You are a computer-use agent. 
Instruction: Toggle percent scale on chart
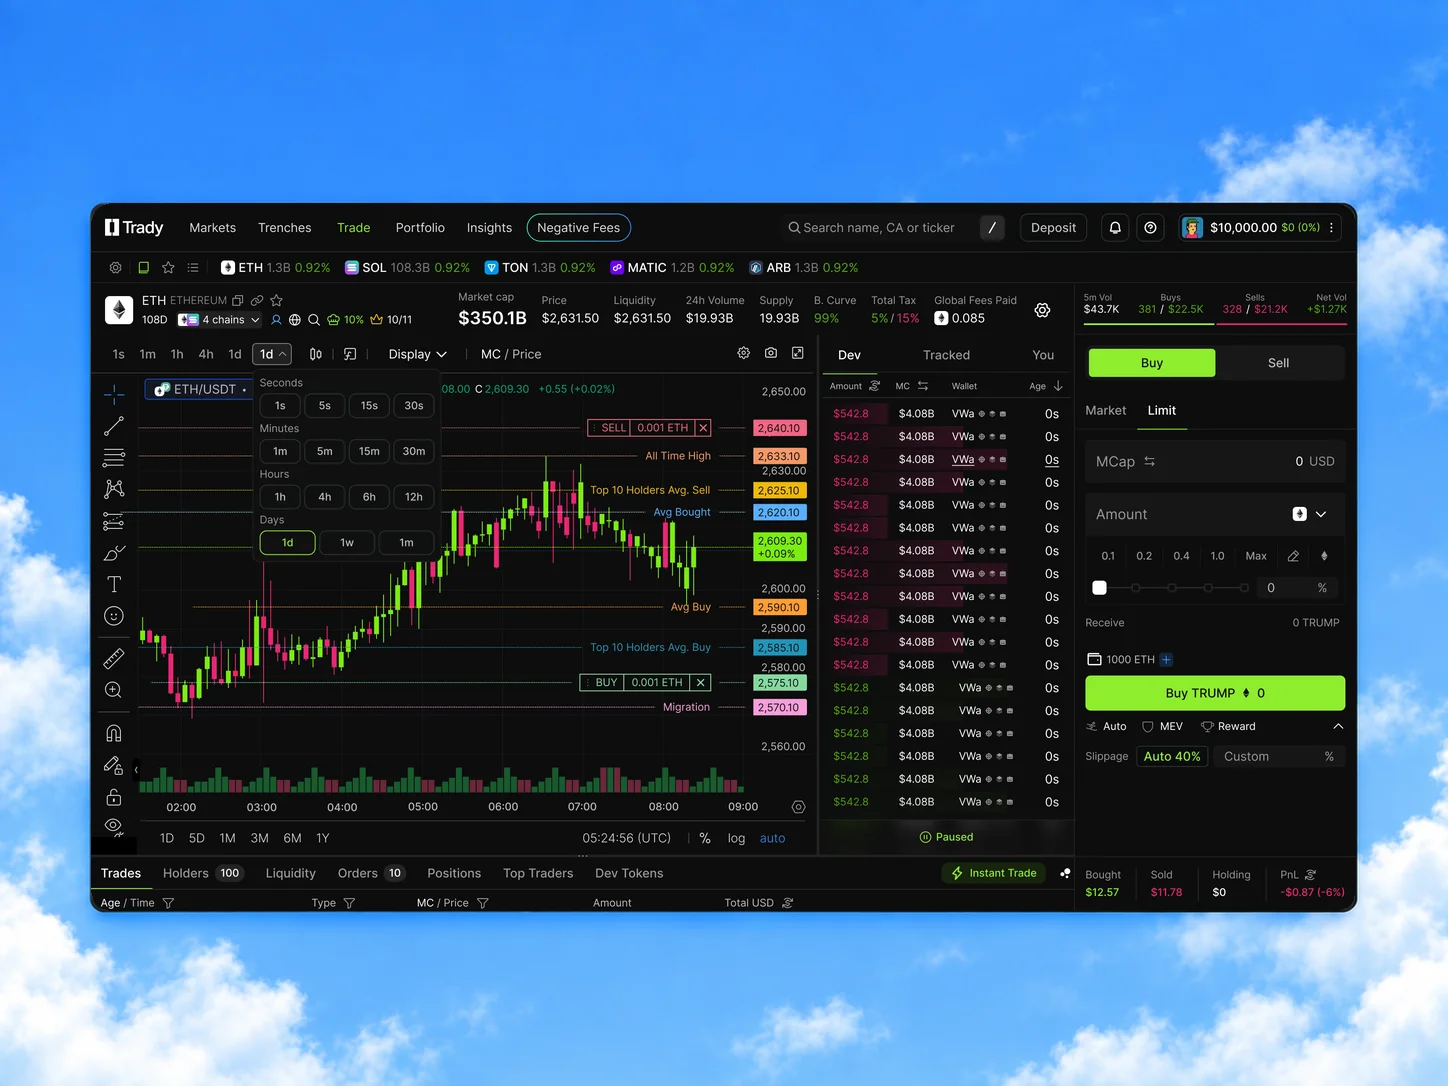[x=705, y=838]
